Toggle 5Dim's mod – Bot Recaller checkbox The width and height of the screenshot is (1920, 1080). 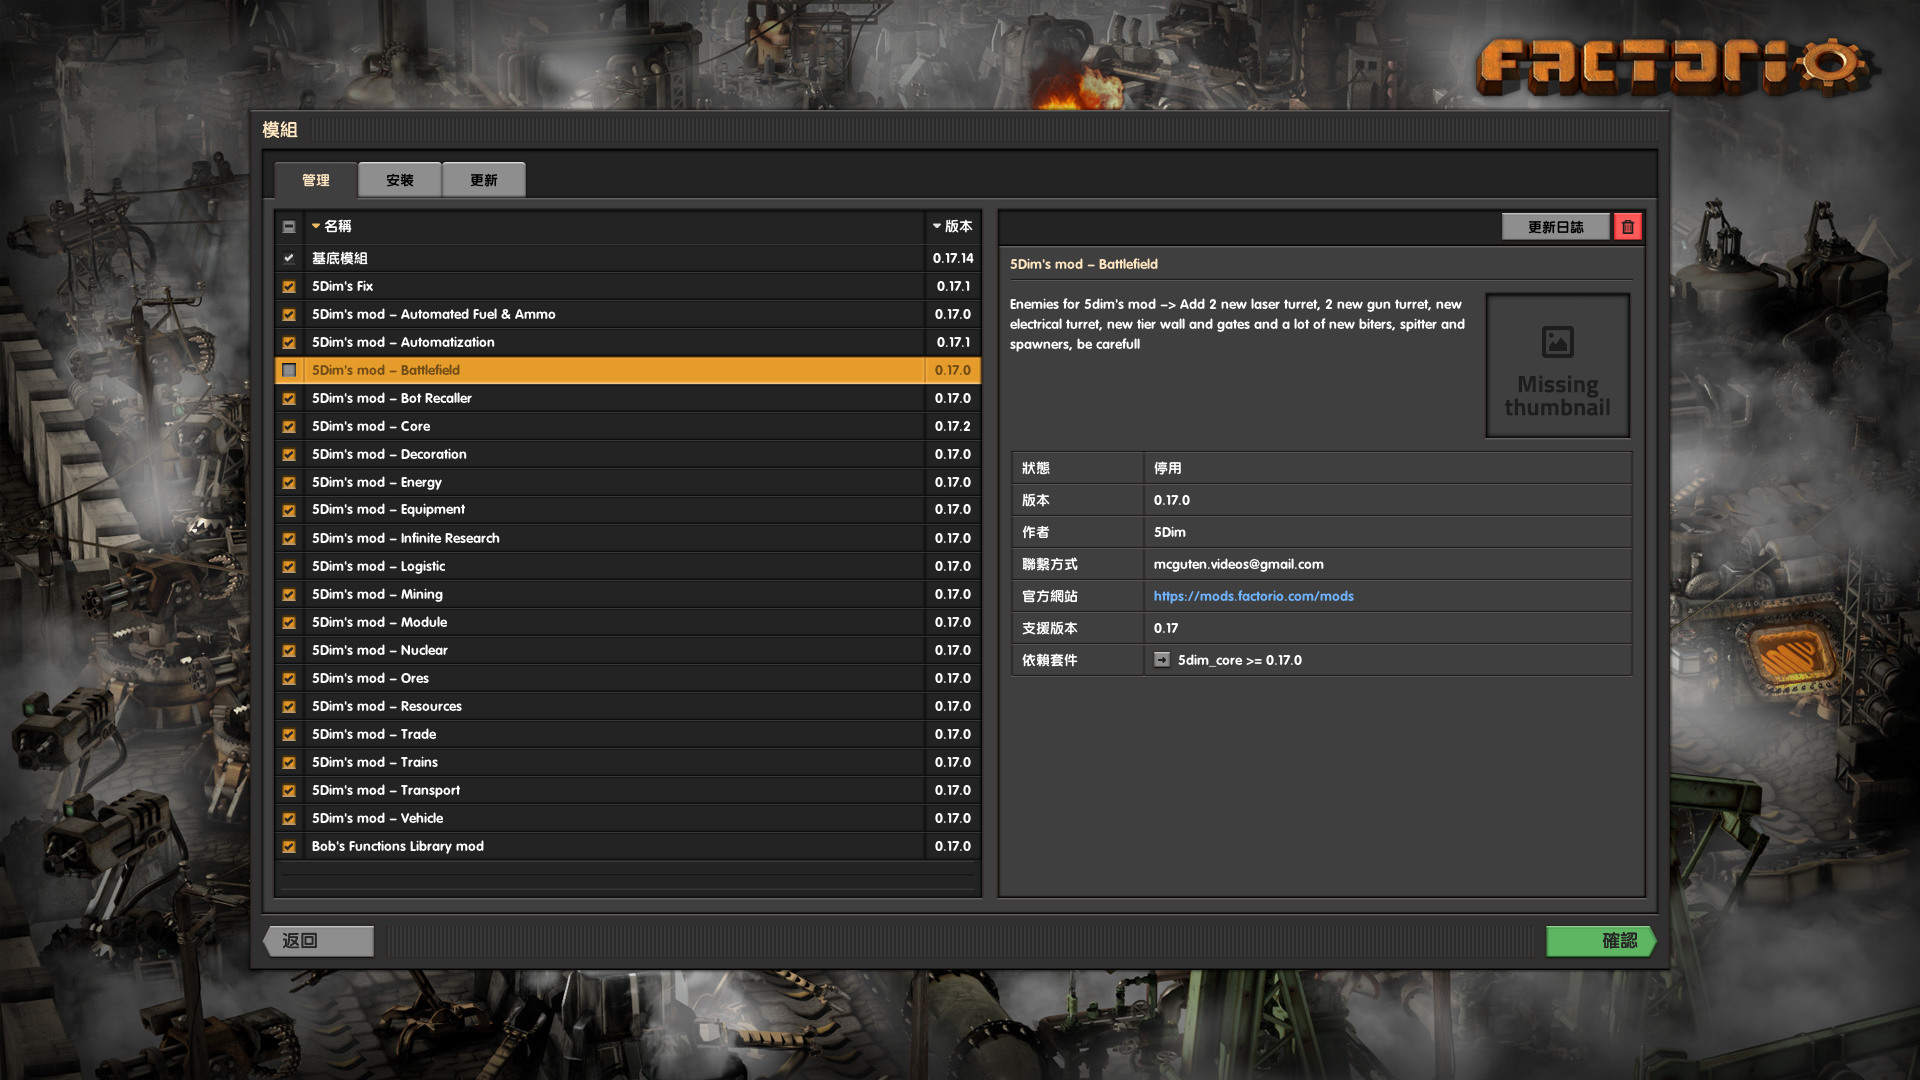(289, 398)
